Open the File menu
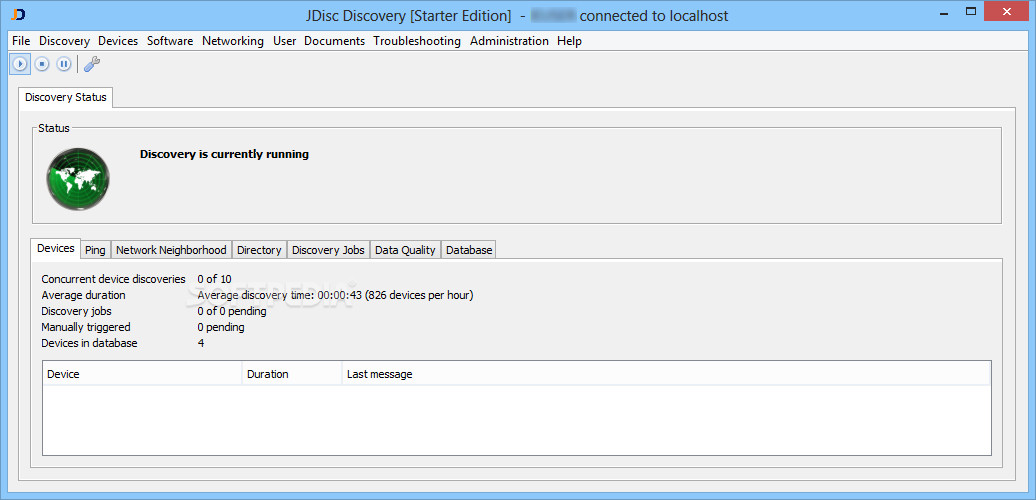The width and height of the screenshot is (1036, 500). coord(21,41)
